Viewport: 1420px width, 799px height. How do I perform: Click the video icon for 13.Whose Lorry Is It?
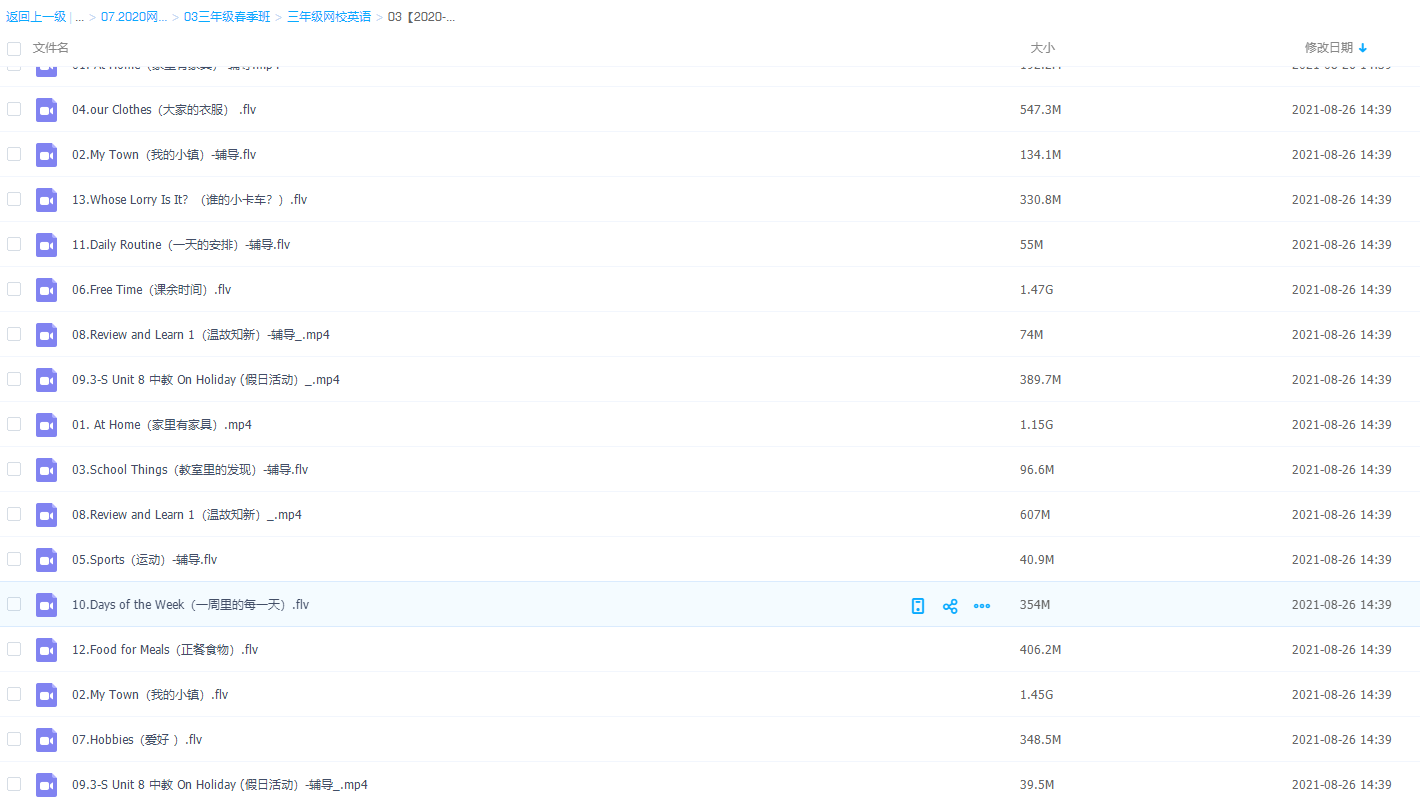[x=46, y=200]
